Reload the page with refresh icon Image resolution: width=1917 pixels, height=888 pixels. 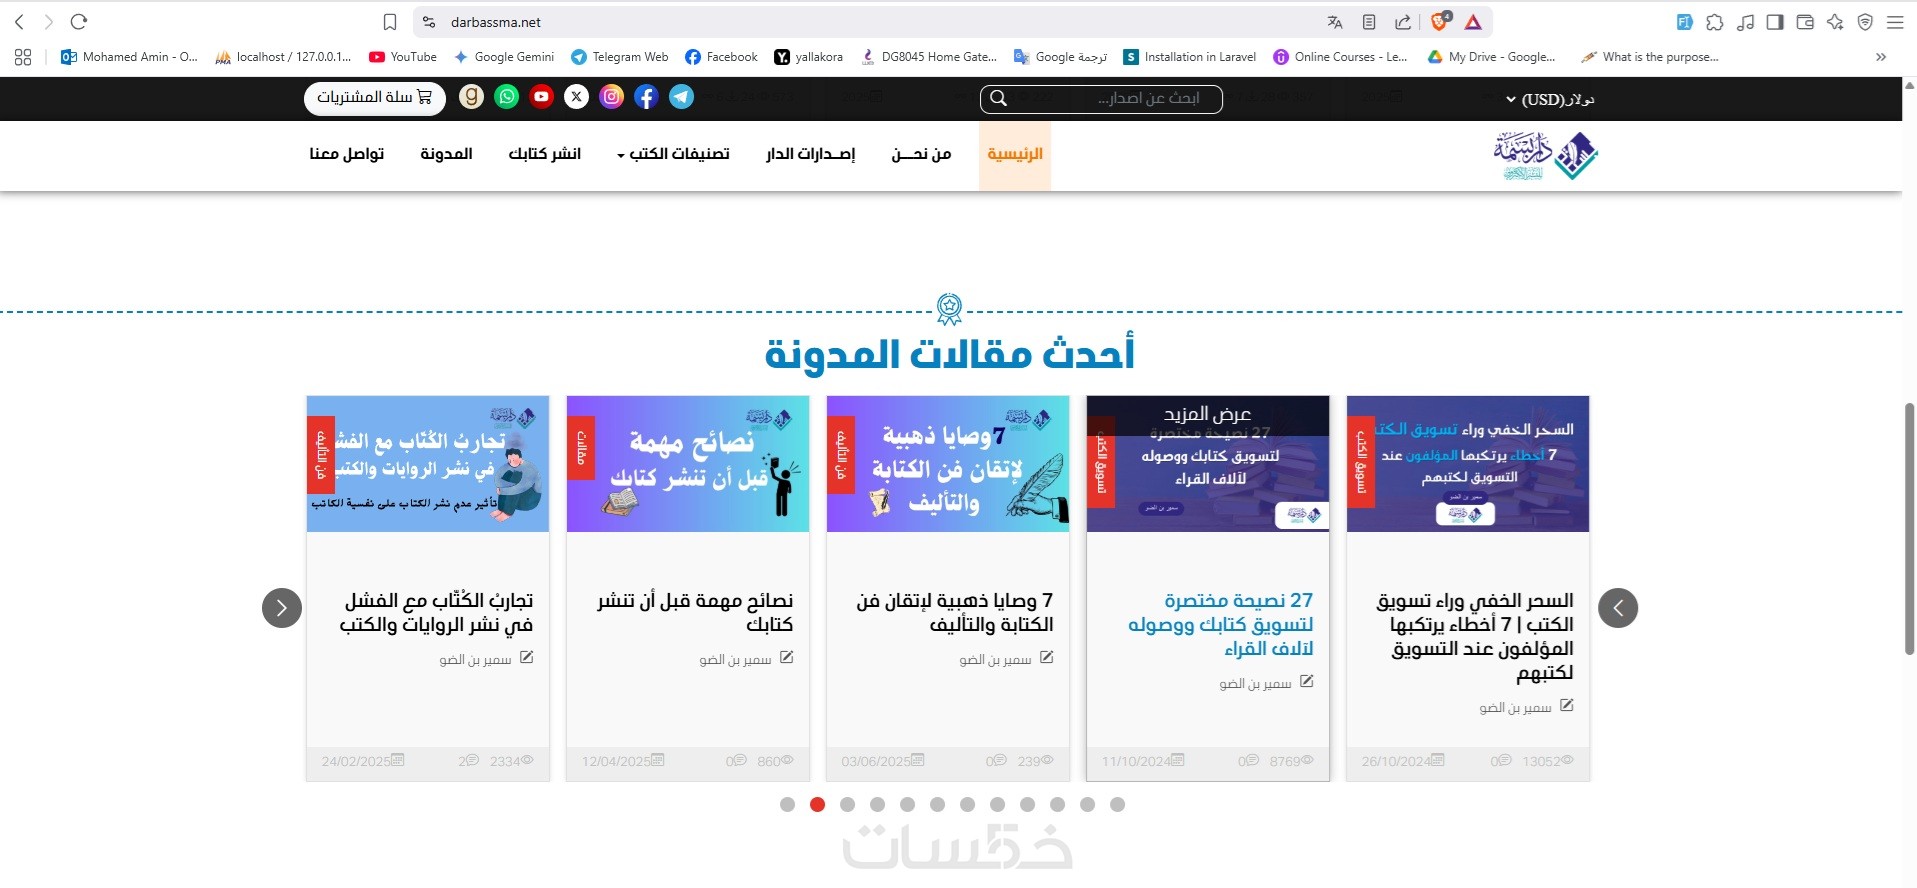79,22
